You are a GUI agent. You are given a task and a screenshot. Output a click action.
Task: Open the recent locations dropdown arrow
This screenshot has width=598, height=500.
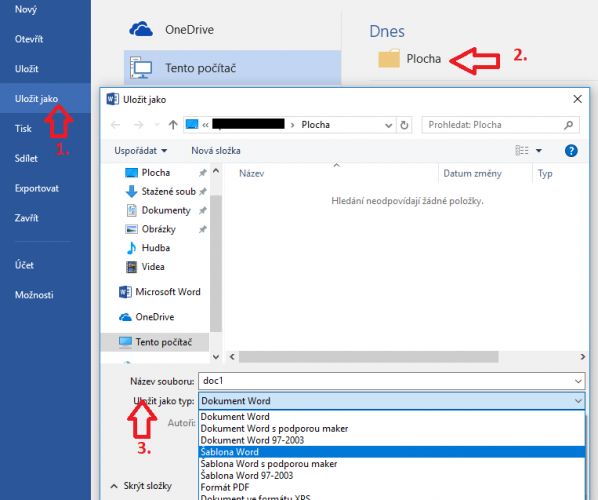click(157, 125)
